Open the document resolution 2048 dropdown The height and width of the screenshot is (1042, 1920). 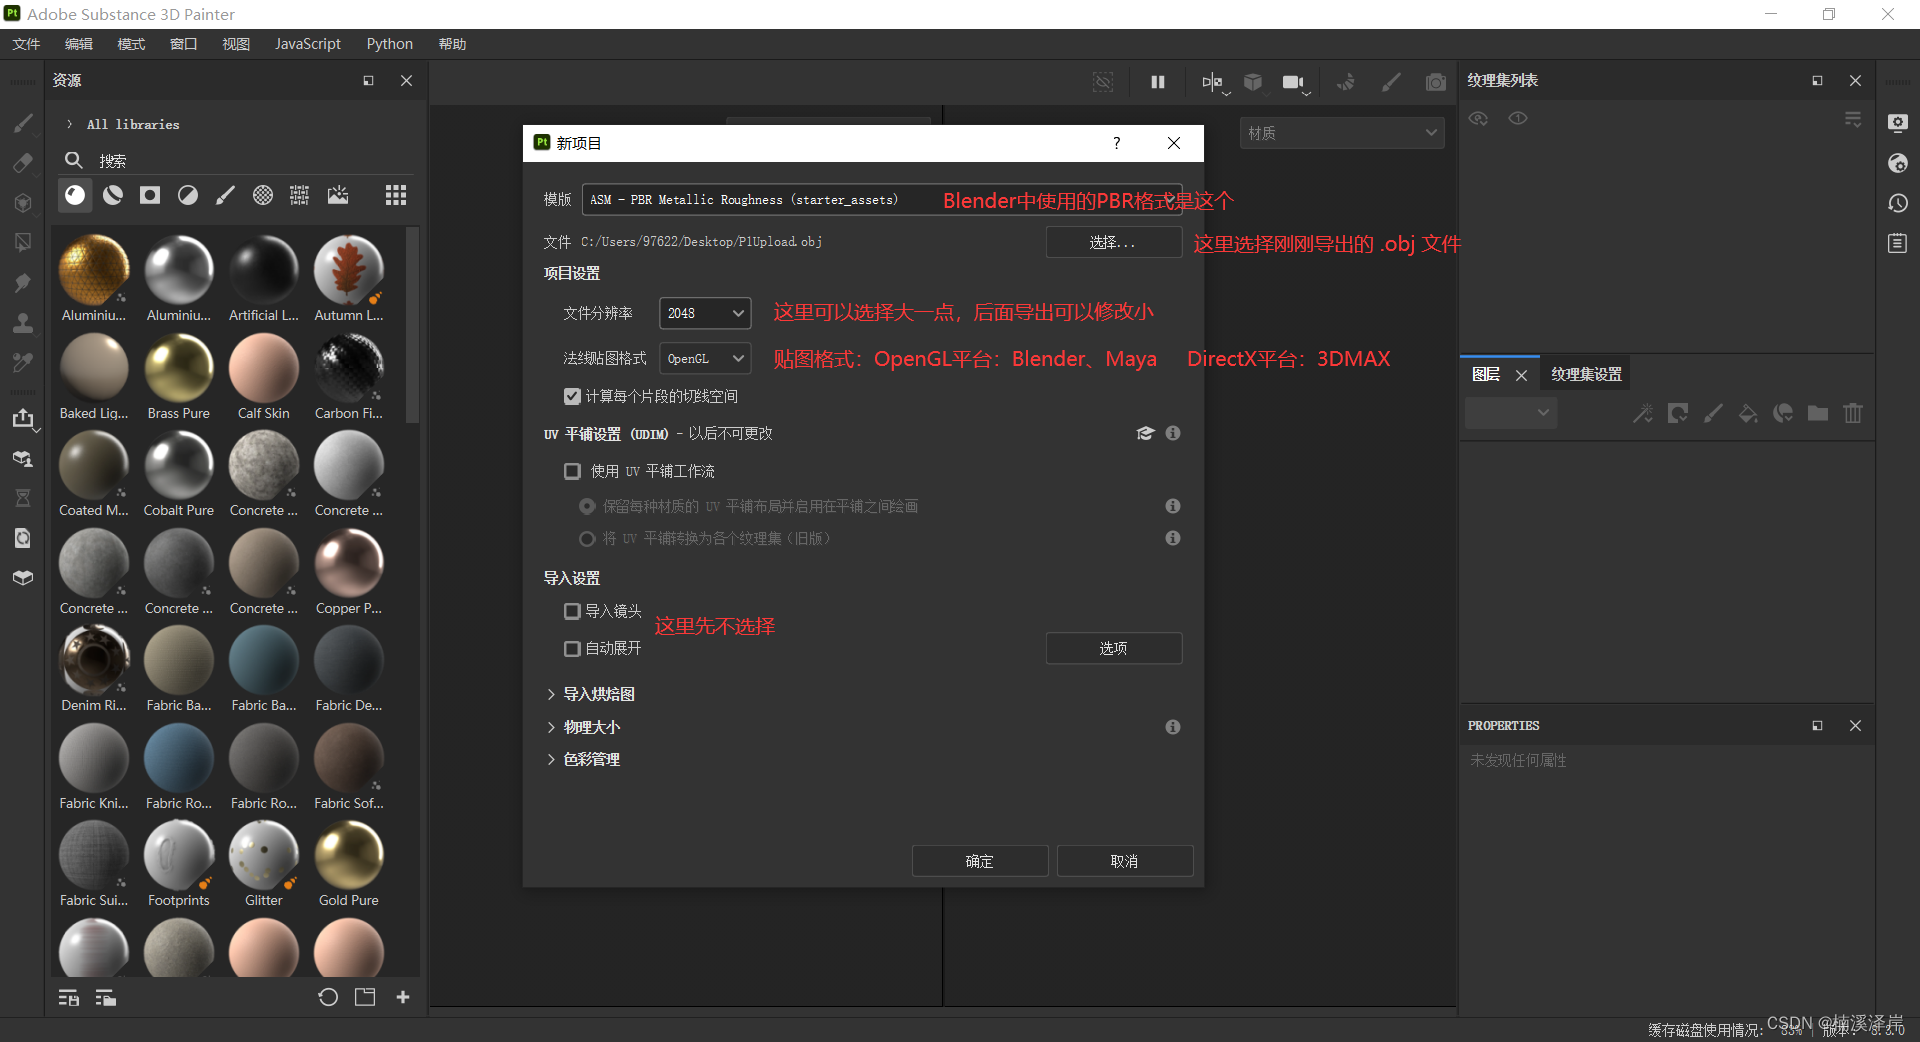coord(705,313)
